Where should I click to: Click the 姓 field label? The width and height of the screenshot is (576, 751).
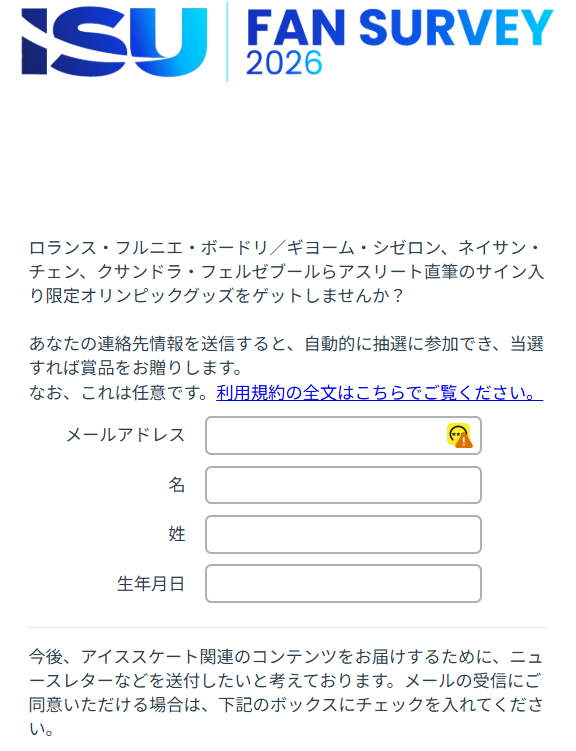(177, 534)
